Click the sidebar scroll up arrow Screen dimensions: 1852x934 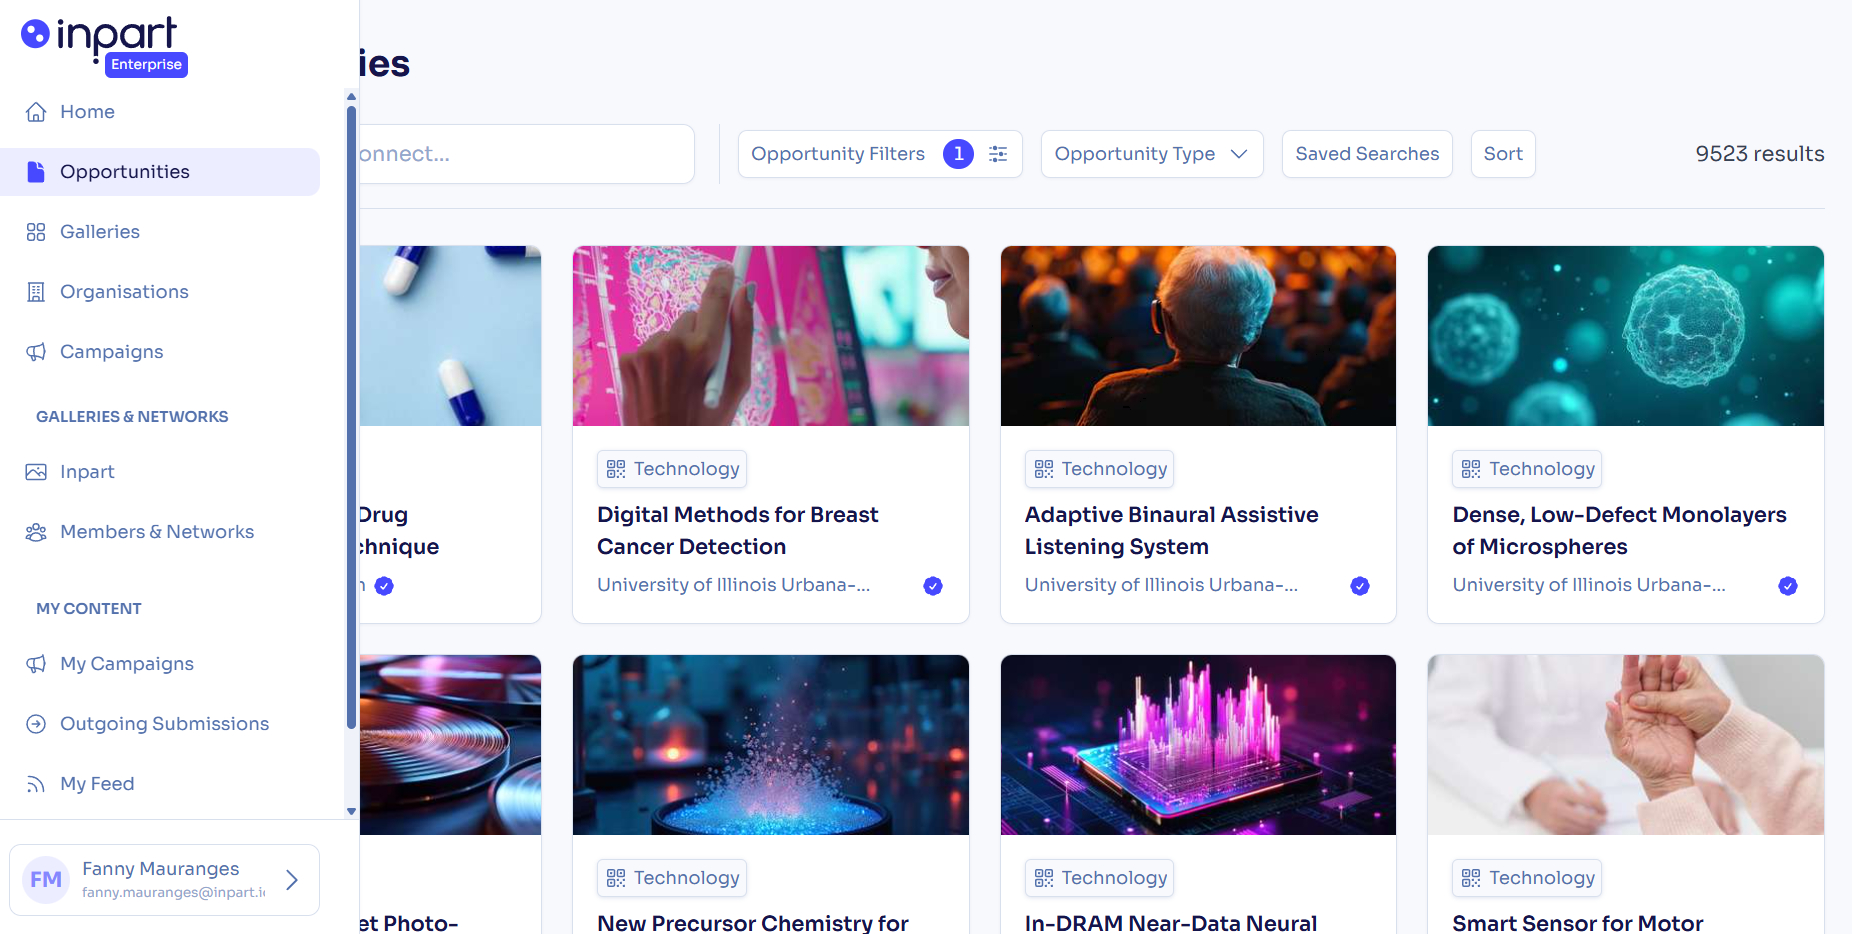(x=351, y=97)
